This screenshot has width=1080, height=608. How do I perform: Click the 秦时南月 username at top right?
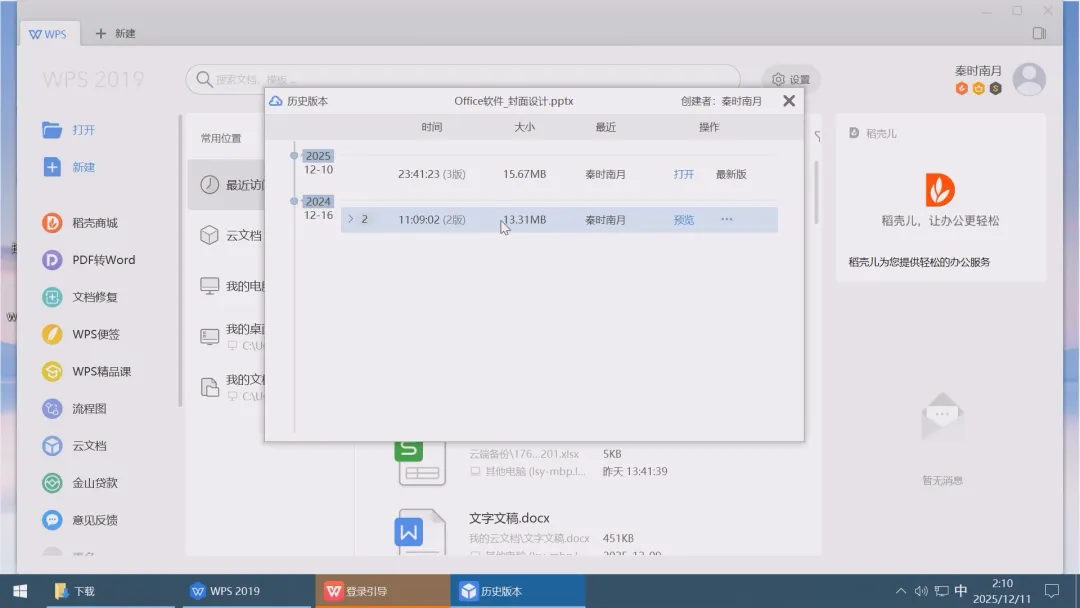tap(977, 71)
